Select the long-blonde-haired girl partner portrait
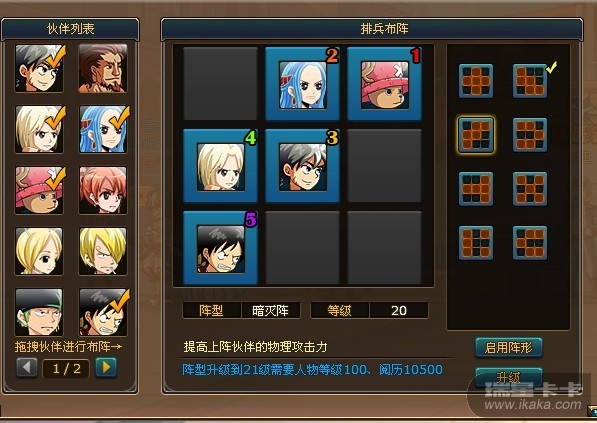This screenshot has height=423, width=597. (x=39, y=251)
